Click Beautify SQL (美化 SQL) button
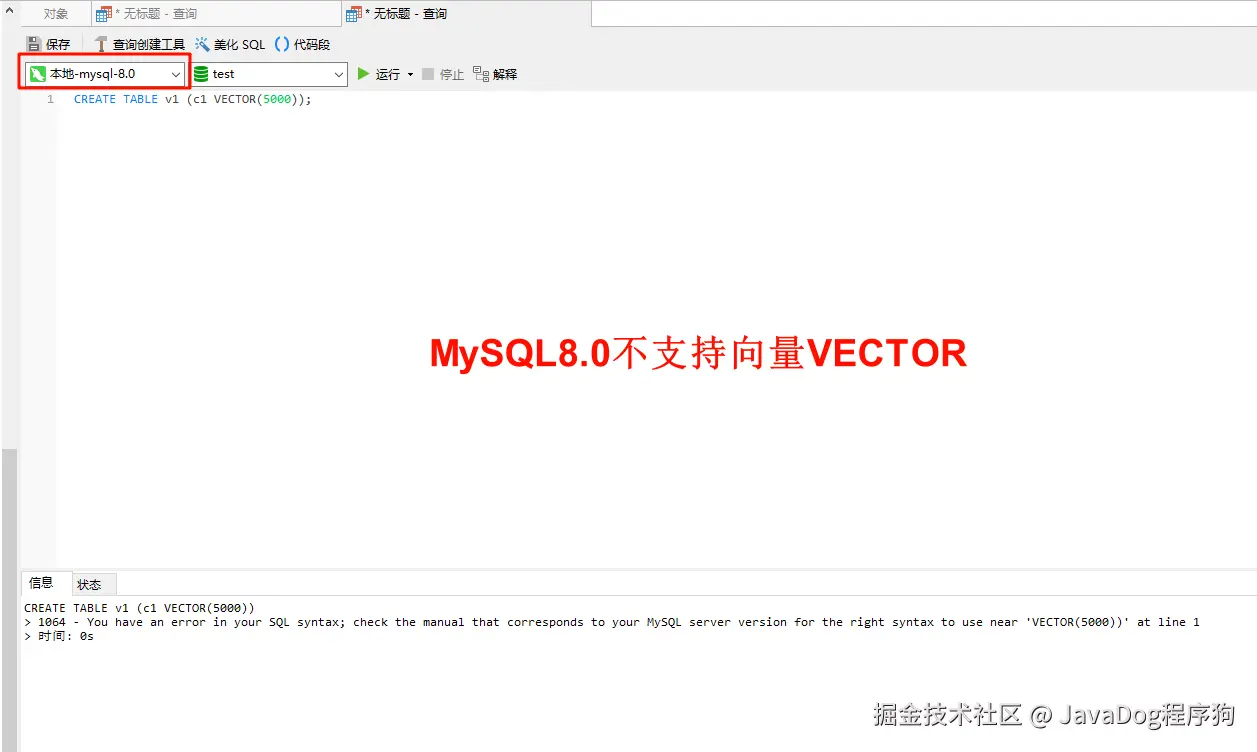 coord(230,44)
